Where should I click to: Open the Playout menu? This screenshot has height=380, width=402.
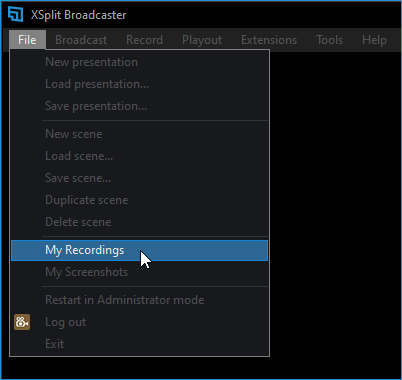[x=202, y=40]
